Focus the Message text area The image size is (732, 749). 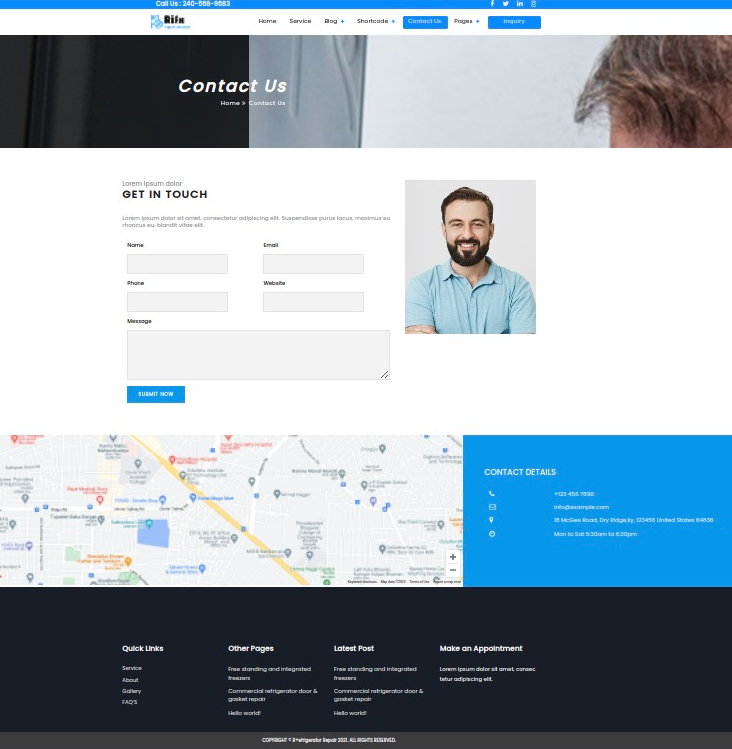coord(258,355)
